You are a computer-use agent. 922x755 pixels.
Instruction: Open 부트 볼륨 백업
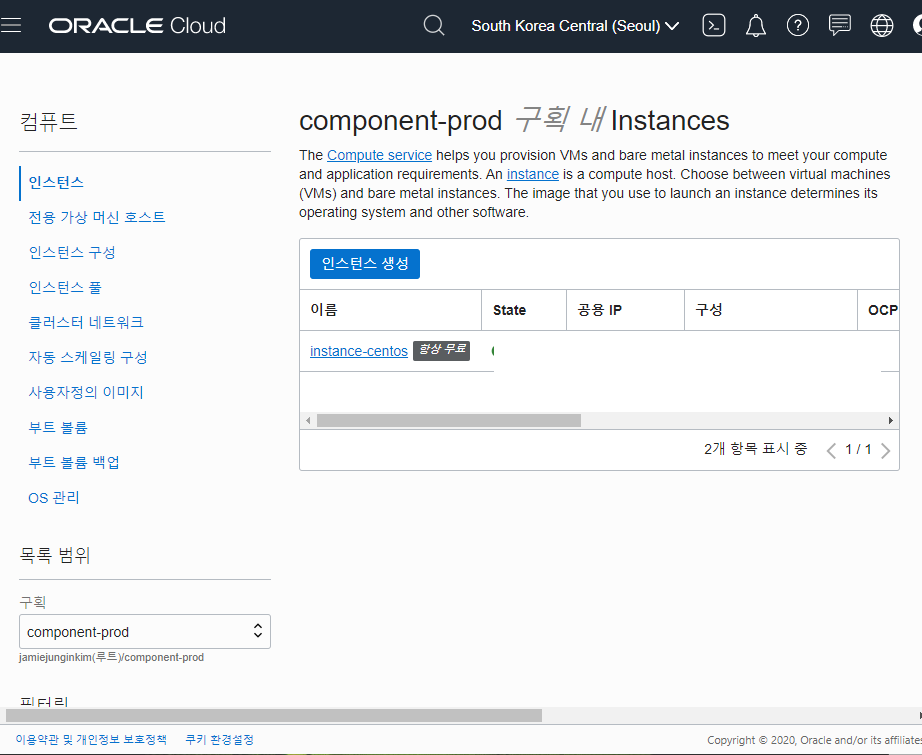pos(74,462)
